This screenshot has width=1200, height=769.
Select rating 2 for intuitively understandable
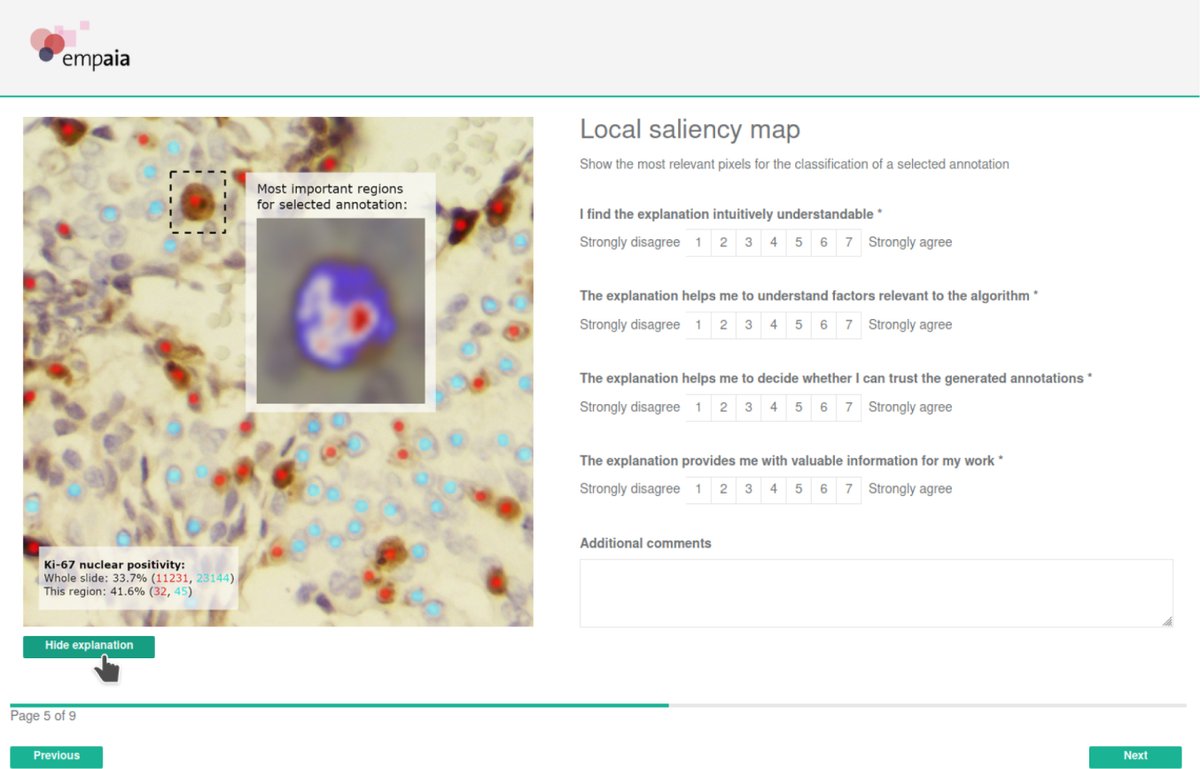point(723,242)
